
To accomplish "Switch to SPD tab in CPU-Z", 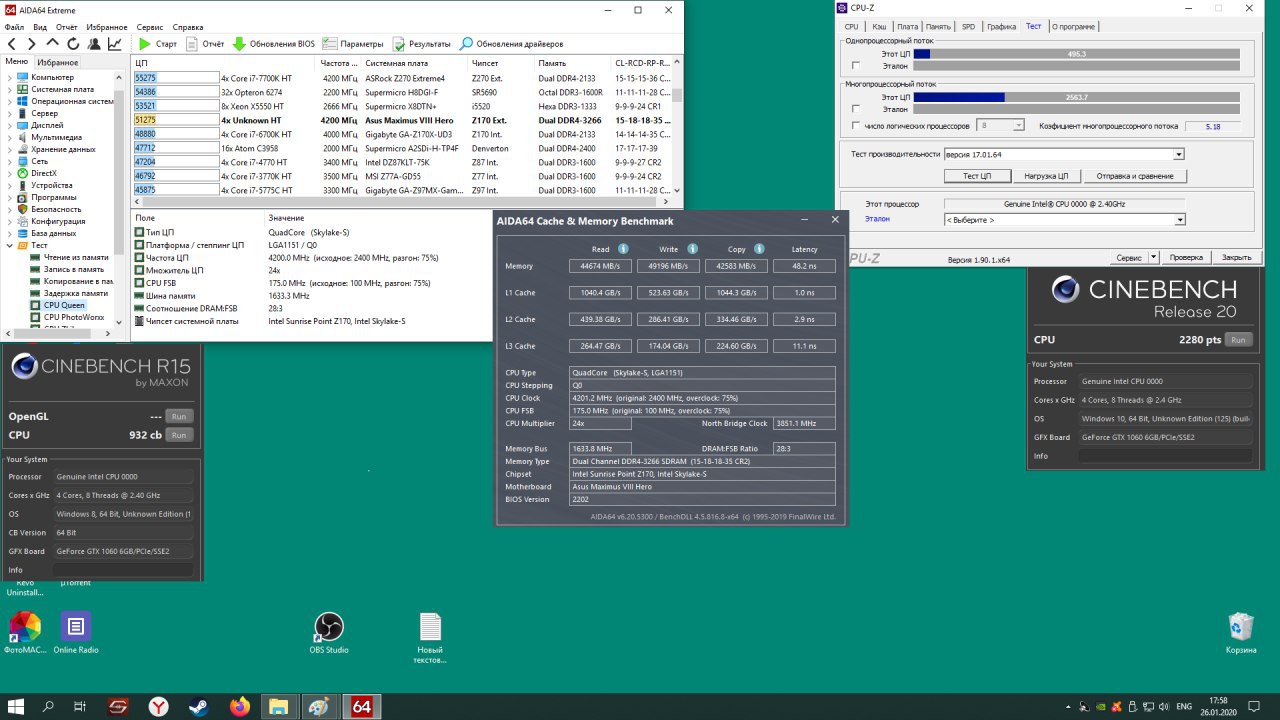I will pos(968,26).
